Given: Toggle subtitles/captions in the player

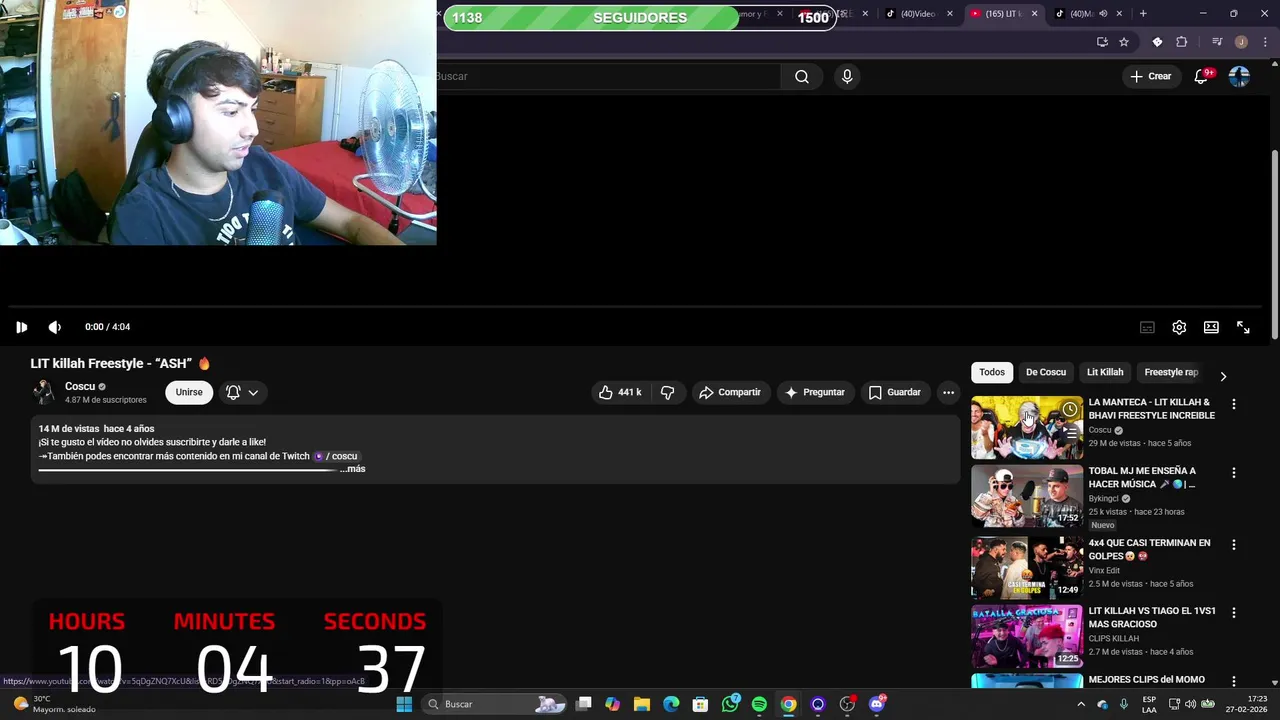Looking at the screenshot, I should tap(1147, 327).
